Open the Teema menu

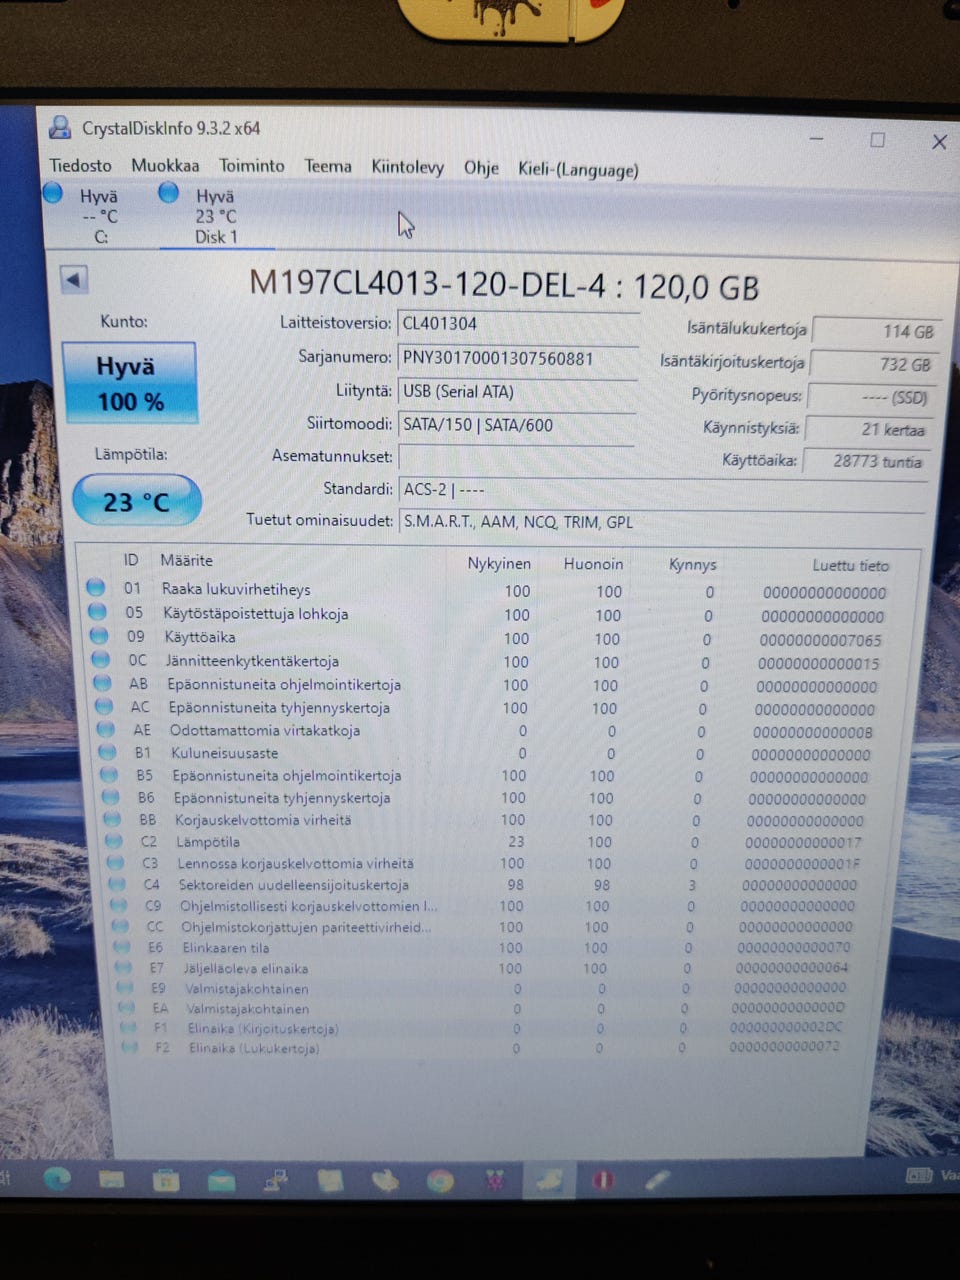click(328, 166)
